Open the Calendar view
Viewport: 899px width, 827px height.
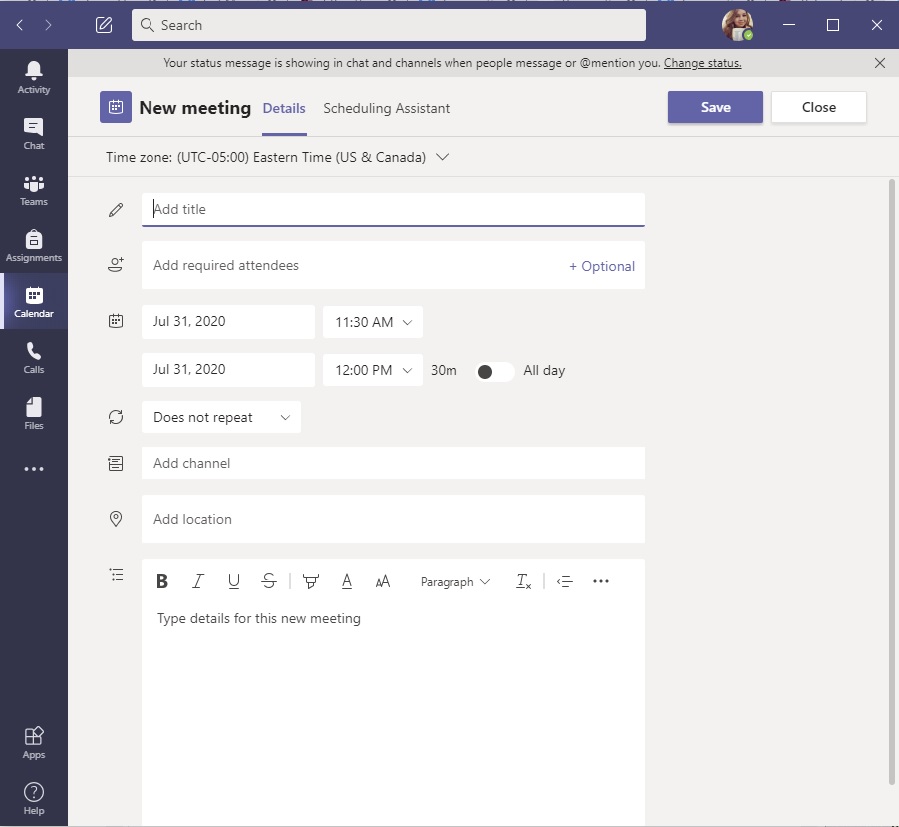point(34,302)
